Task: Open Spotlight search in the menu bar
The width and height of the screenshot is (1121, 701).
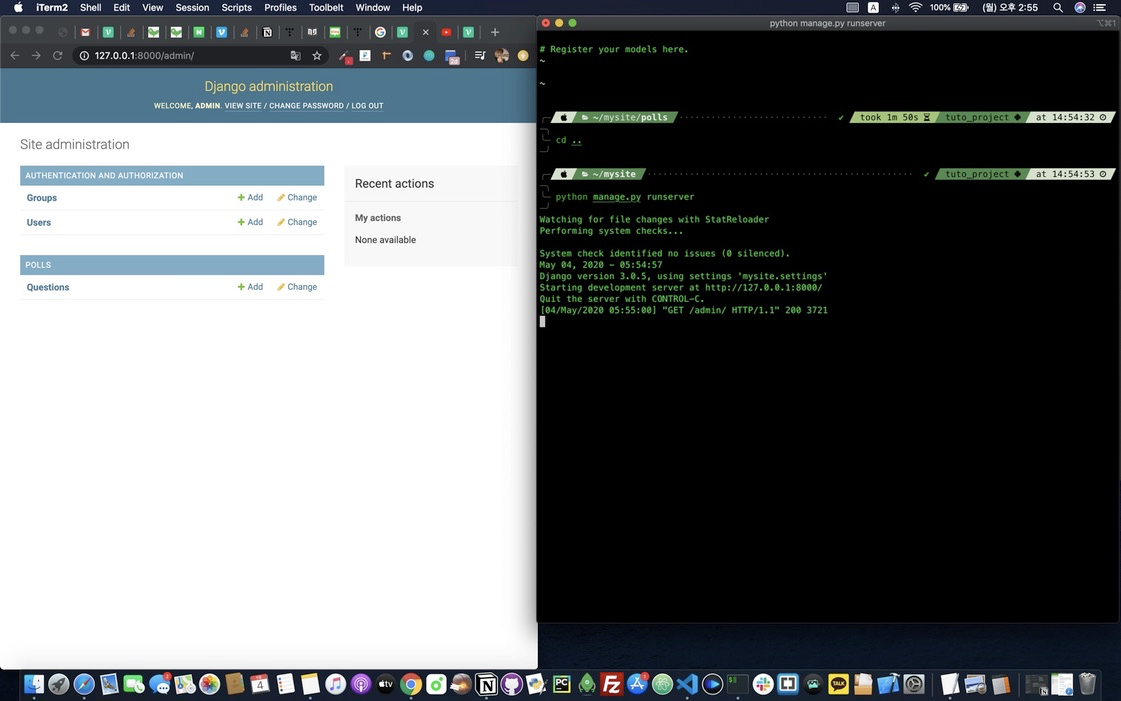Action: pos(1057,7)
